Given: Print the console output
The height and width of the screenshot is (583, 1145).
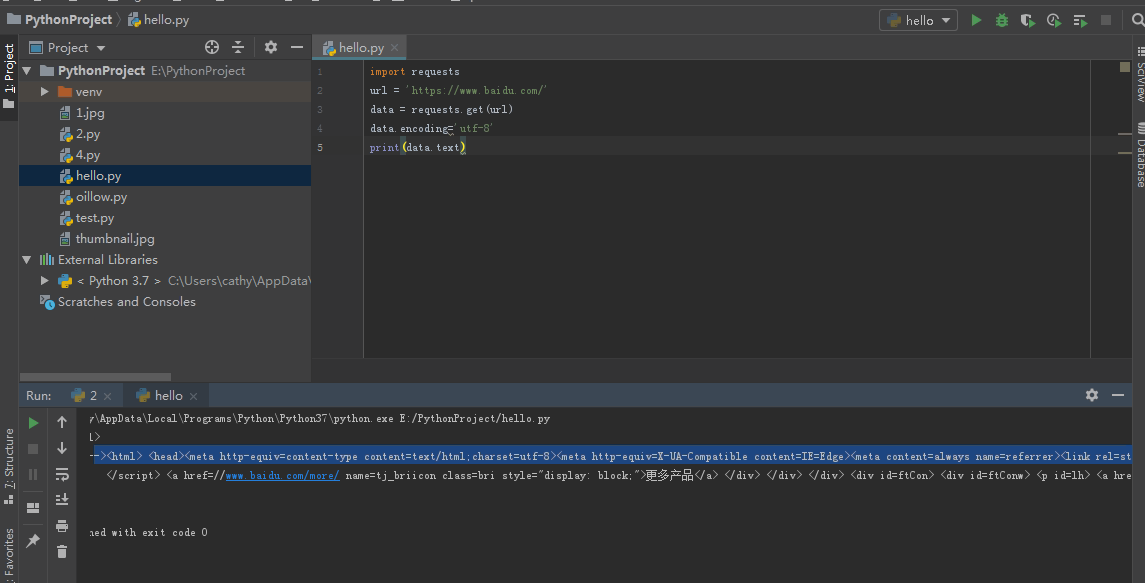Looking at the screenshot, I should point(62,526).
